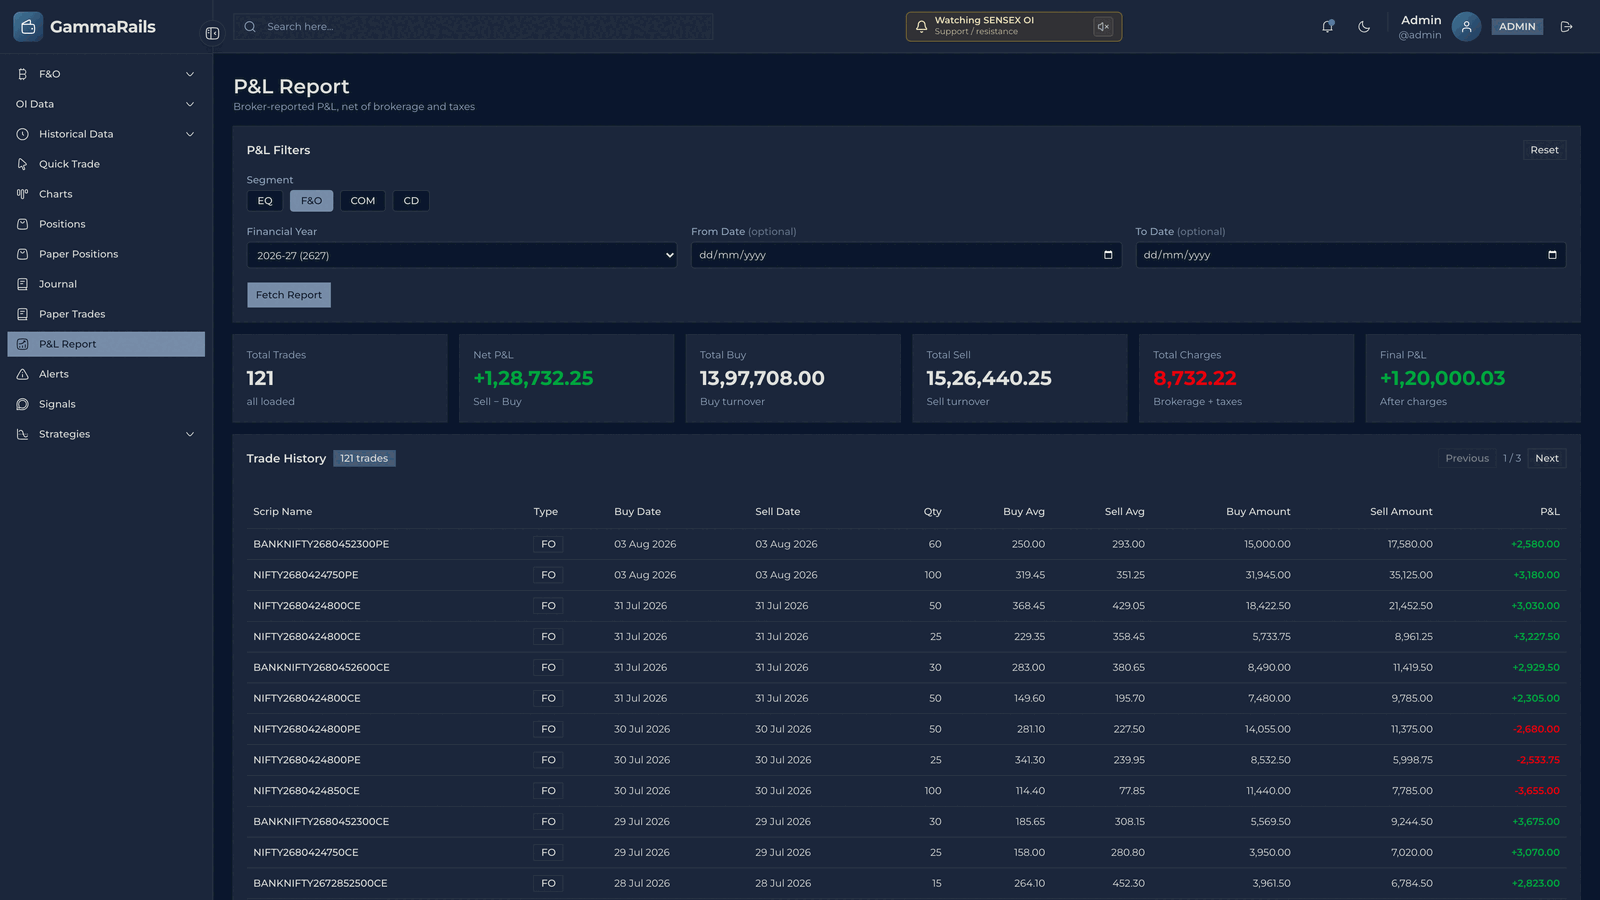The image size is (1600, 900).
Task: Select the CD segment
Action: click(x=411, y=201)
